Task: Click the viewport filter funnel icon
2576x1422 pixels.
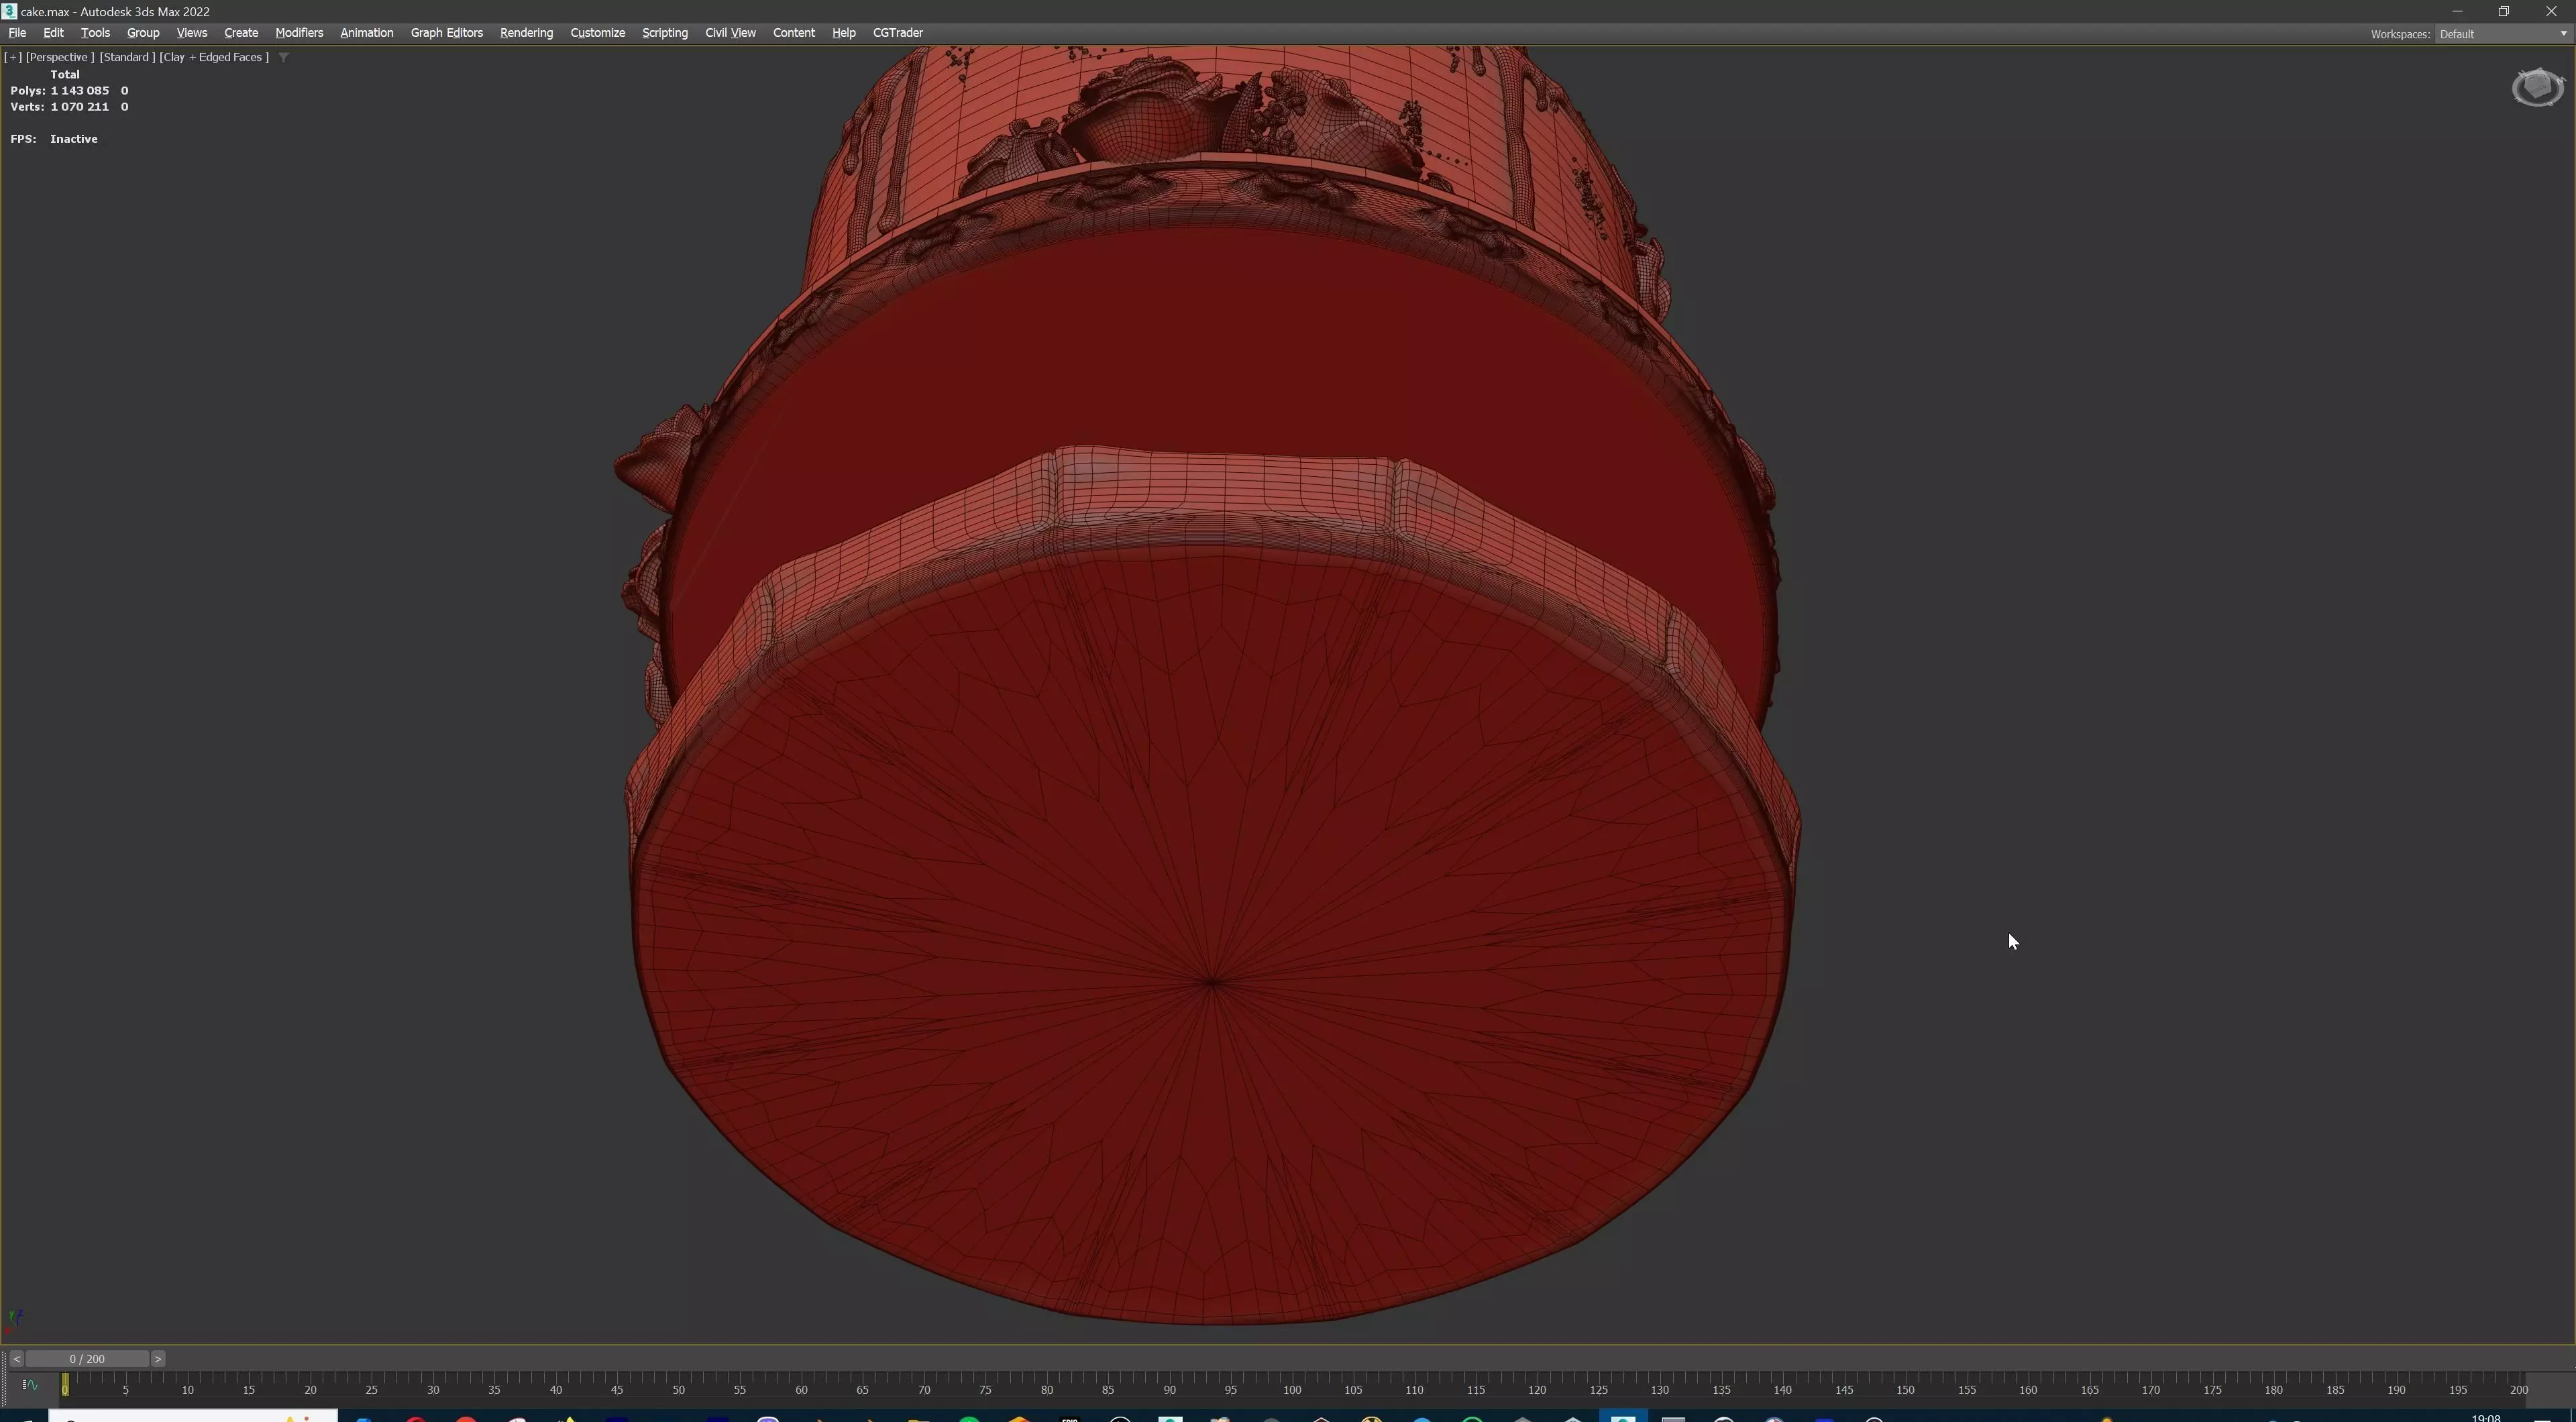Action: [283, 57]
